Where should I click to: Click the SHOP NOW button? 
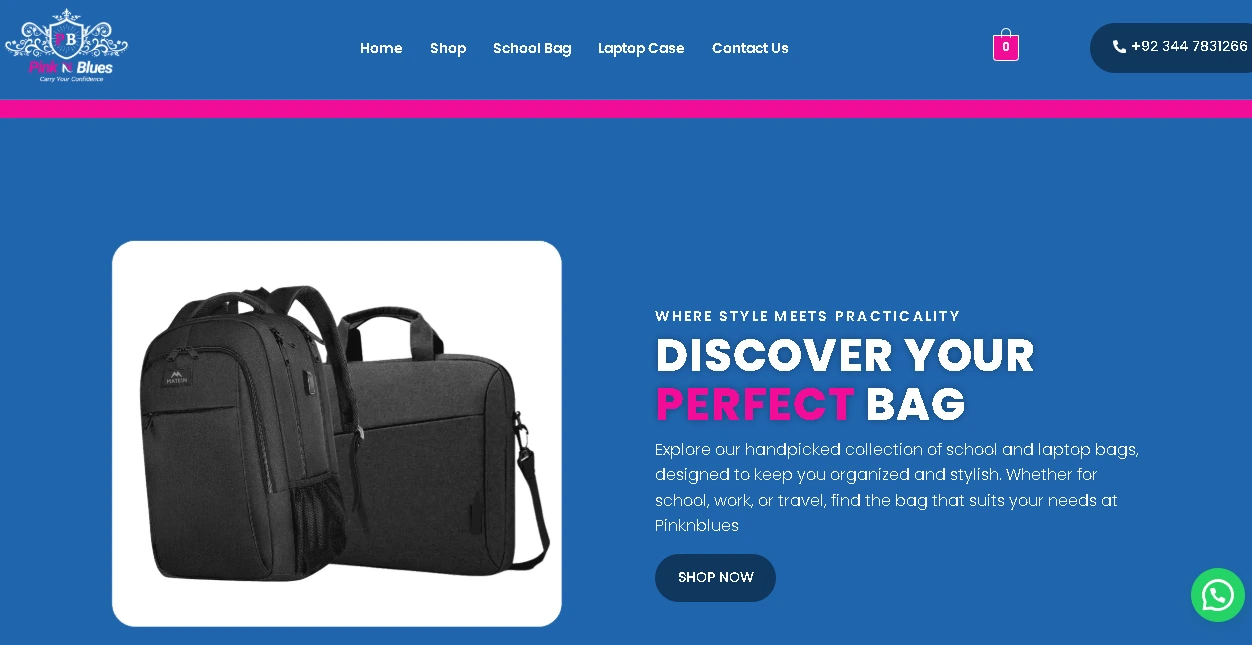pos(715,578)
